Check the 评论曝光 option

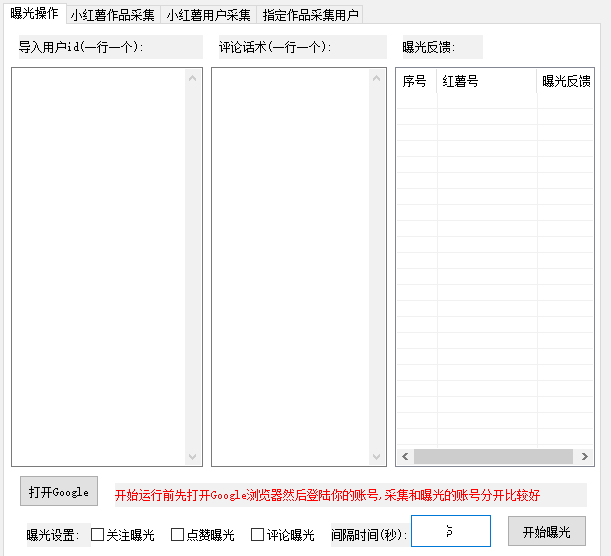tap(258, 535)
